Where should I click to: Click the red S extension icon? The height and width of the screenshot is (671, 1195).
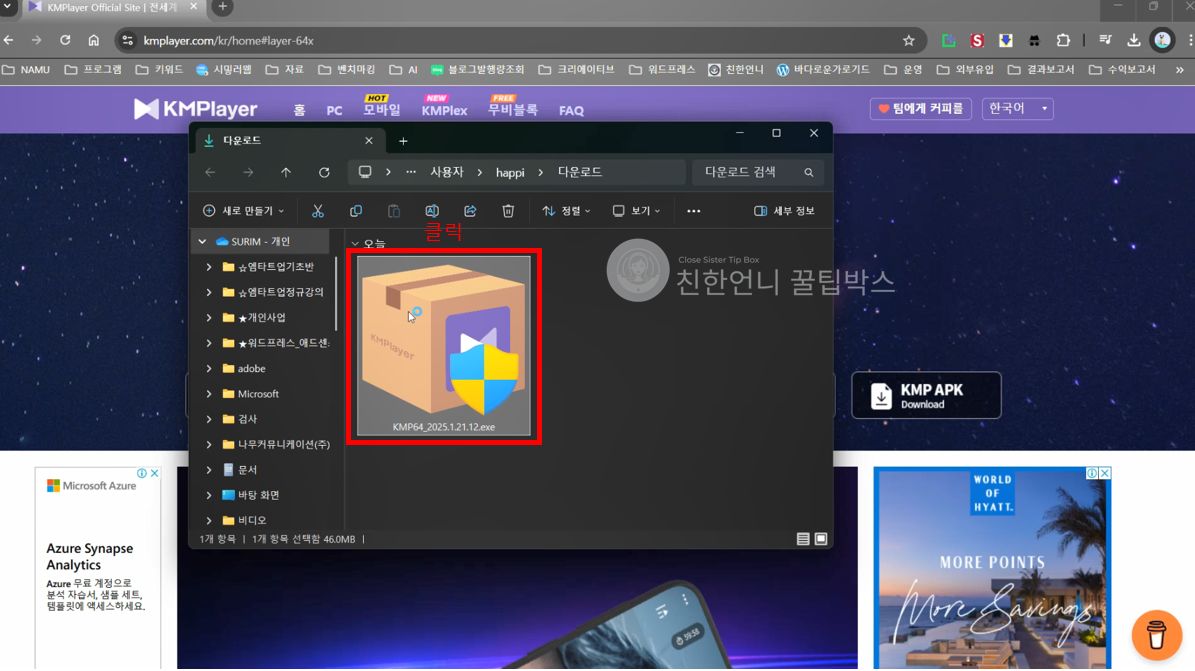[977, 40]
